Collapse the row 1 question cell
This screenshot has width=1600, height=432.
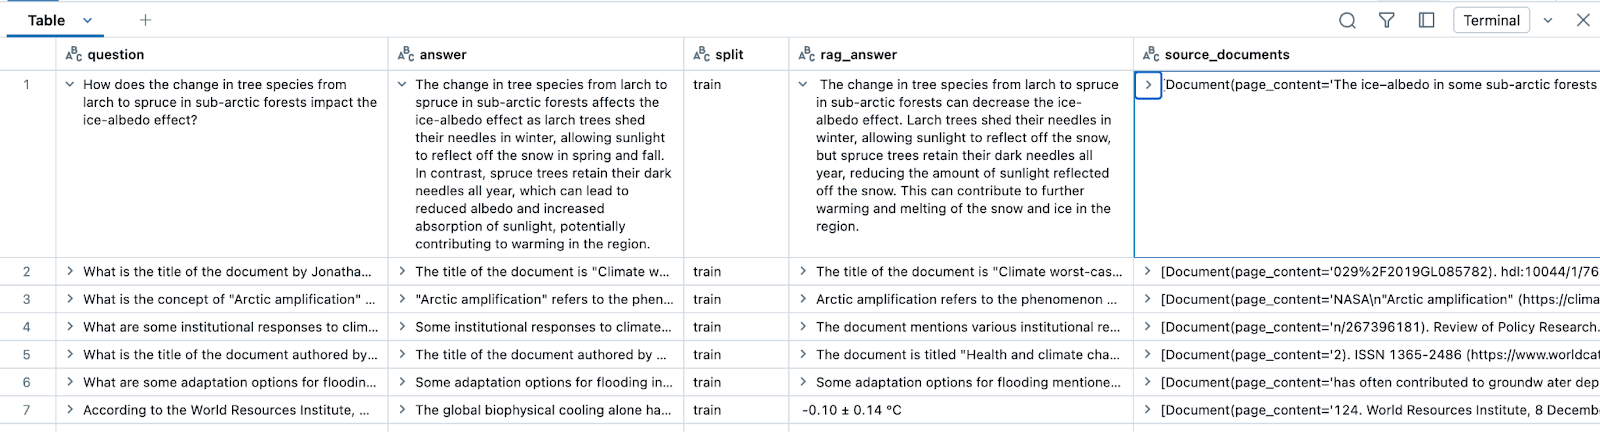coord(70,85)
